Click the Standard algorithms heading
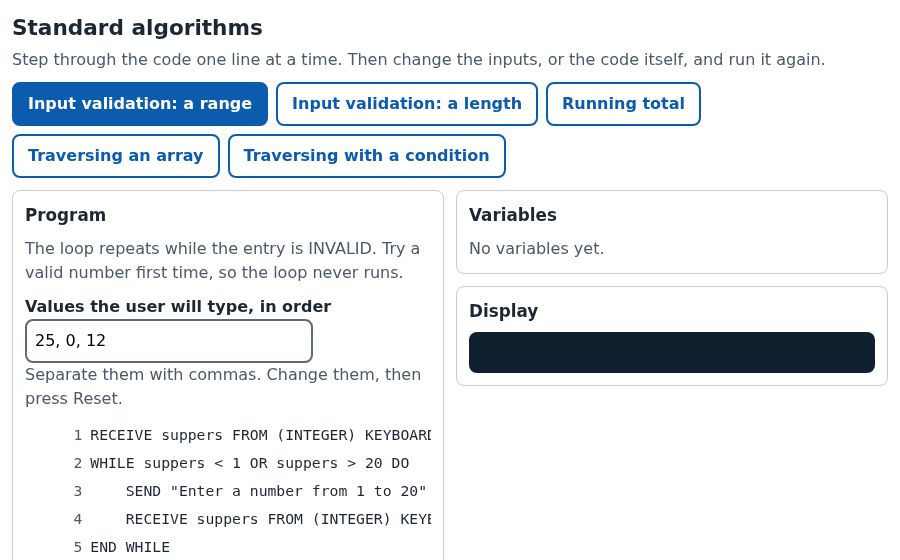 coord(137,28)
